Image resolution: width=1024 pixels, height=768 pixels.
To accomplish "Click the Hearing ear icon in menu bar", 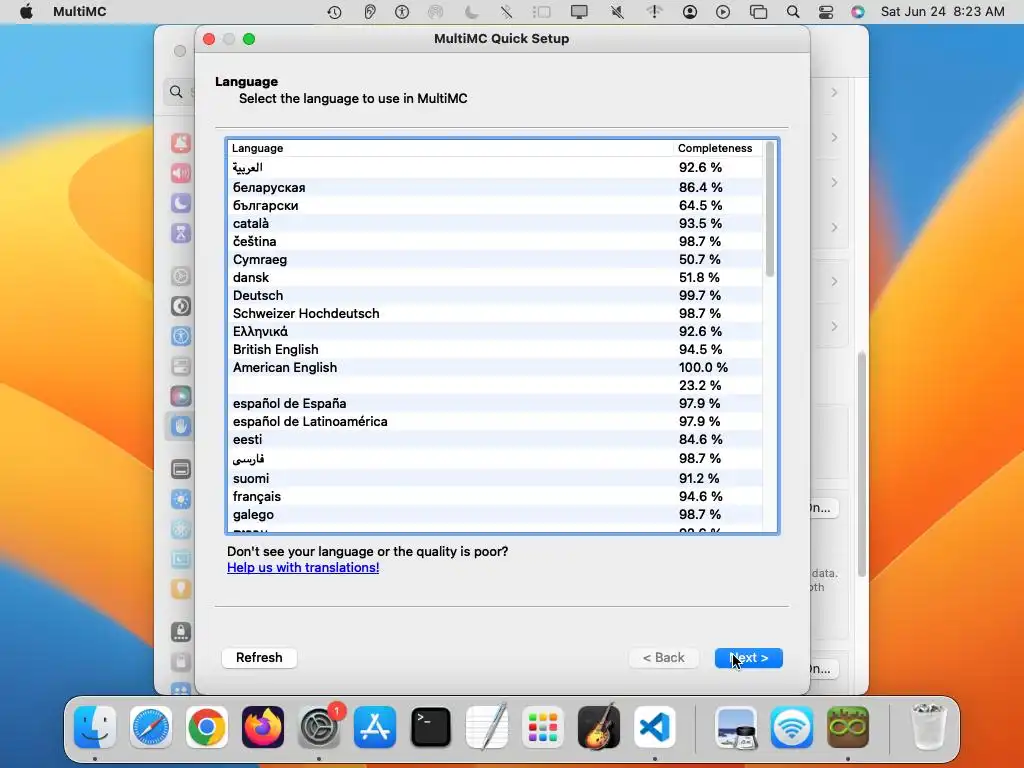I will pos(370,12).
